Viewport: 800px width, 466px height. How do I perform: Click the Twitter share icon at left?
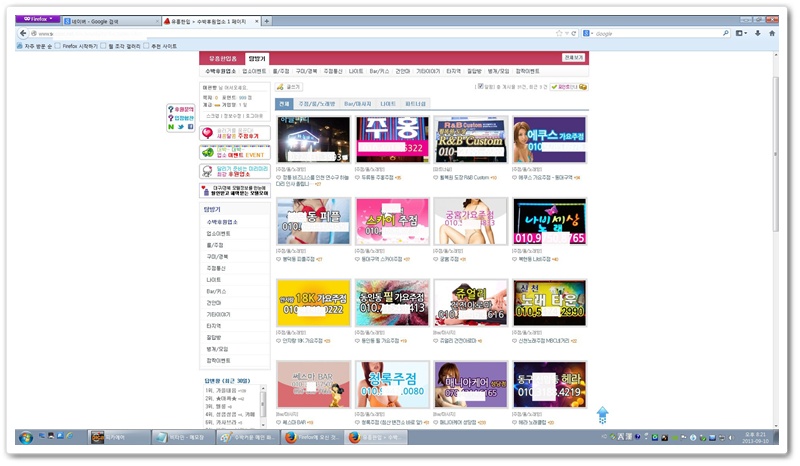pos(181,127)
